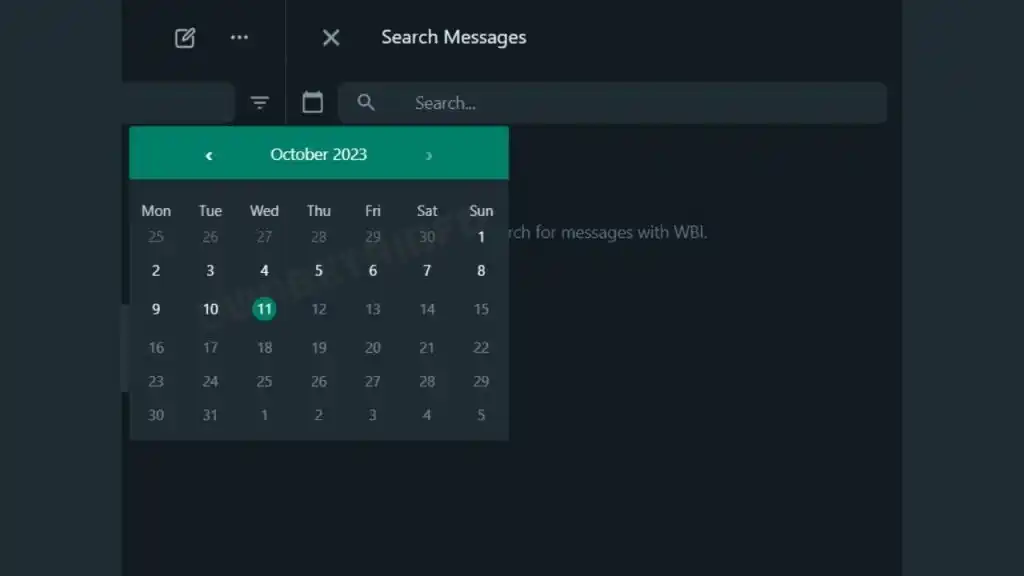Toggle the calendar date picker icon

pos(313,103)
